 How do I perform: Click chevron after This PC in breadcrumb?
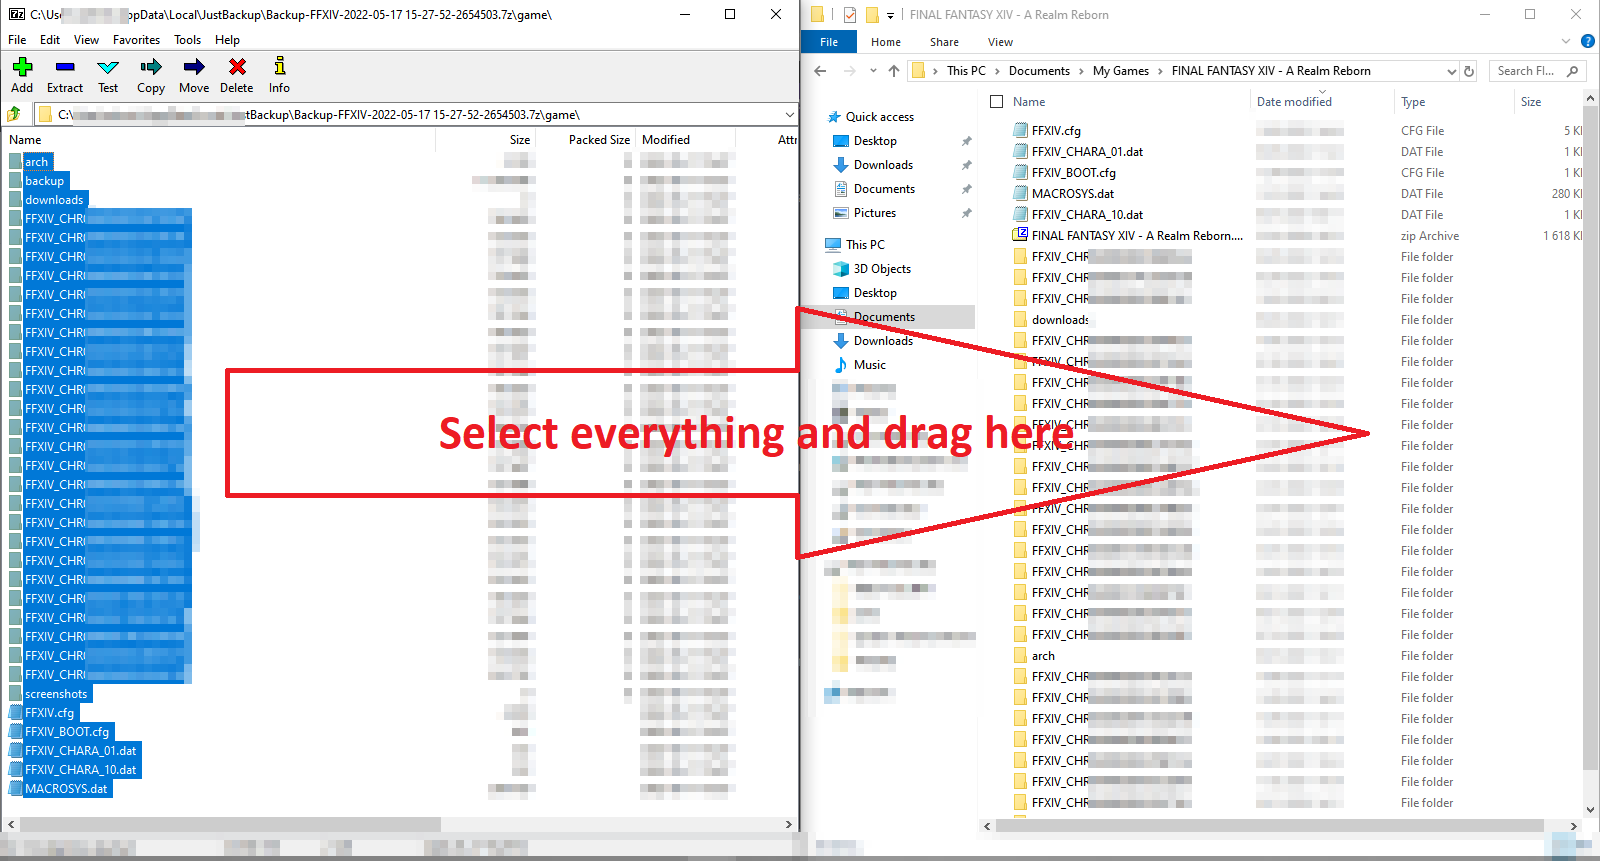(997, 71)
